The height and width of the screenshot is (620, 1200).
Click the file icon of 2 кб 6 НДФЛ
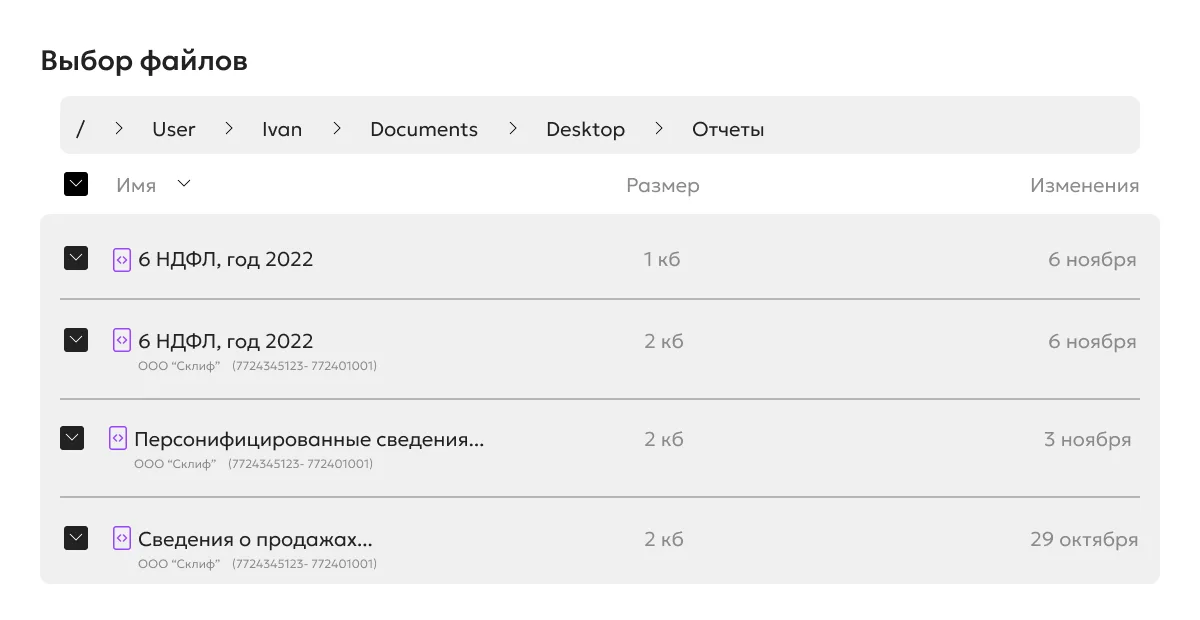coord(121,340)
